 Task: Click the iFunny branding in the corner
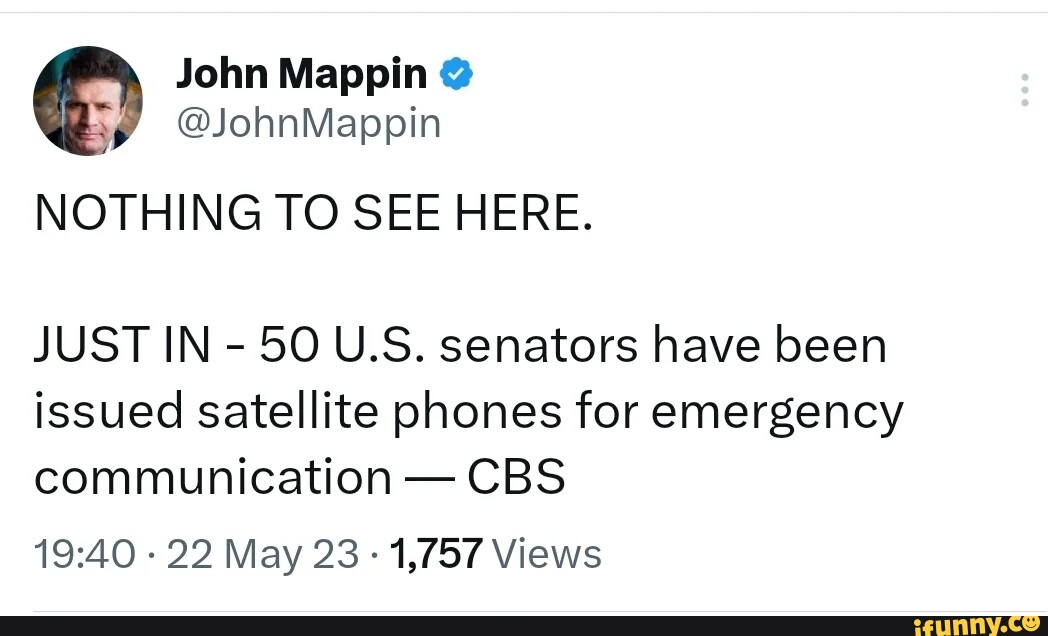click(x=974, y=625)
